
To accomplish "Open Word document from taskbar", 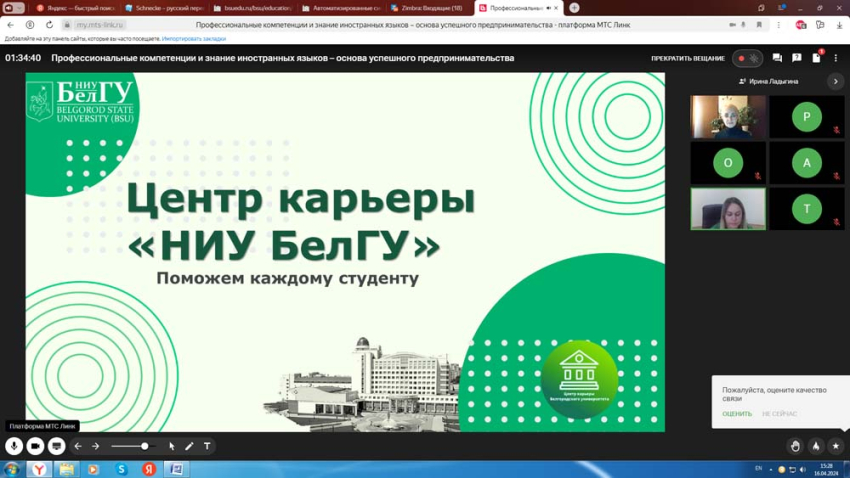I will (x=177, y=469).
